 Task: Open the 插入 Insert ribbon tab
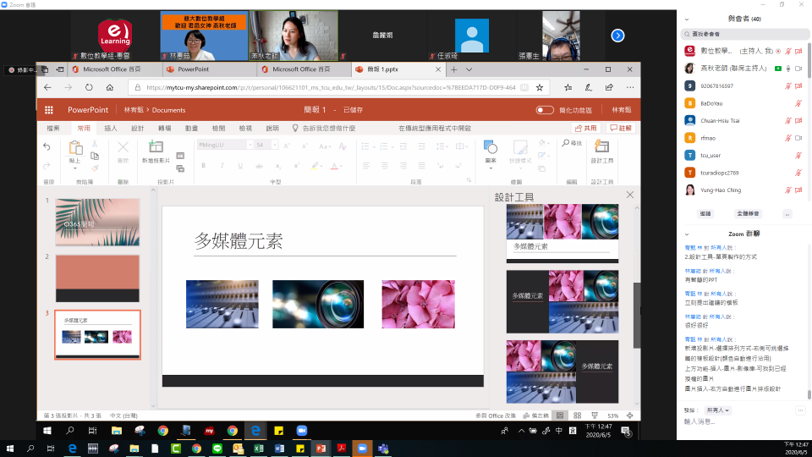pos(110,128)
